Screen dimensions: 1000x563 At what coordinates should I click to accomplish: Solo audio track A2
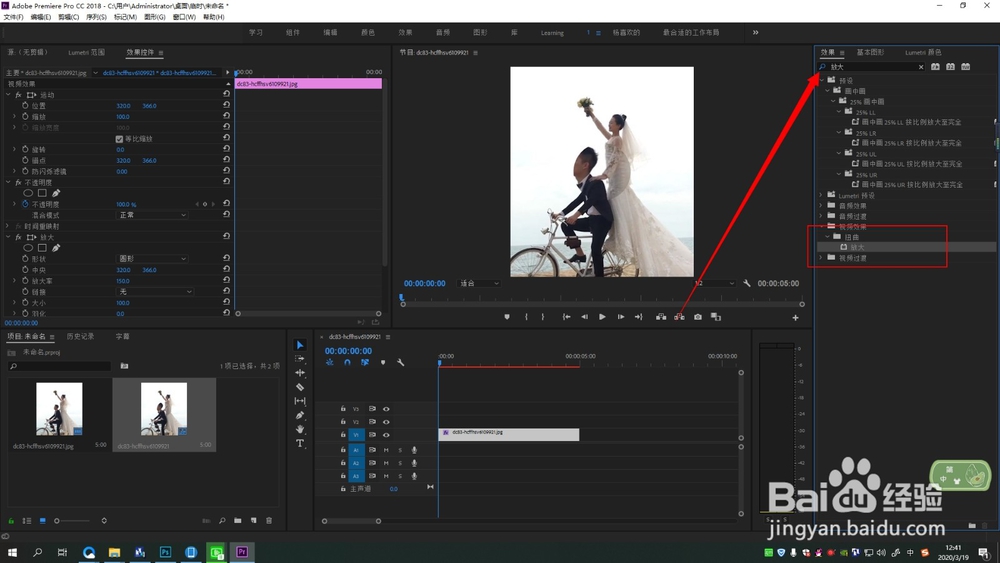click(401, 463)
